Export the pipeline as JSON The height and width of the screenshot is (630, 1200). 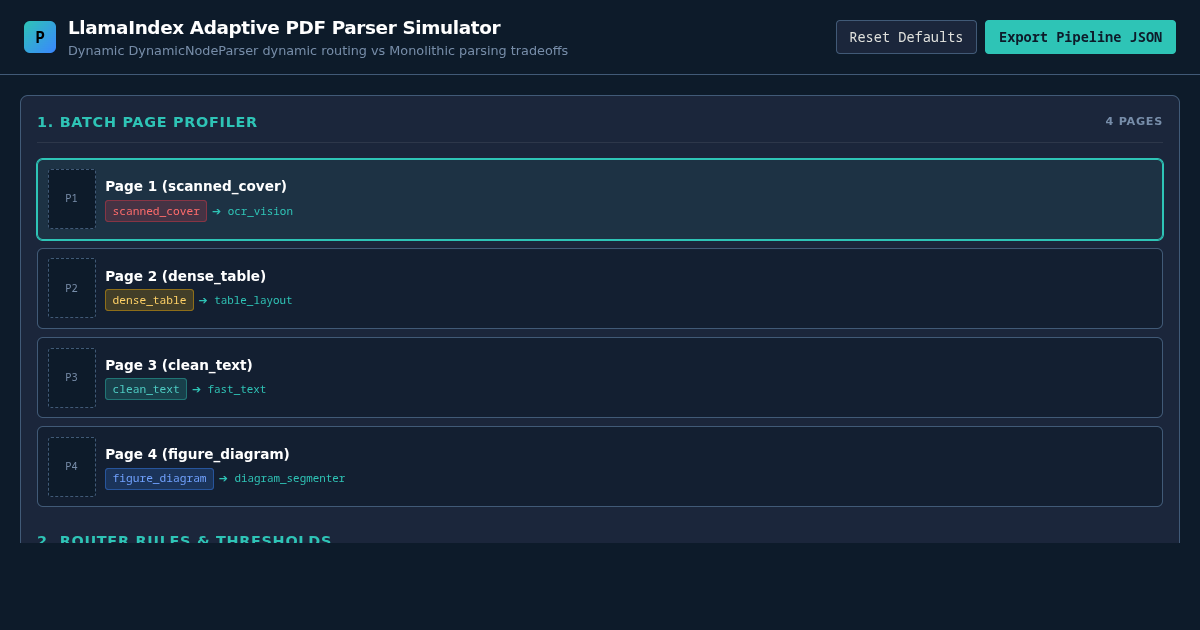click(1080, 37)
